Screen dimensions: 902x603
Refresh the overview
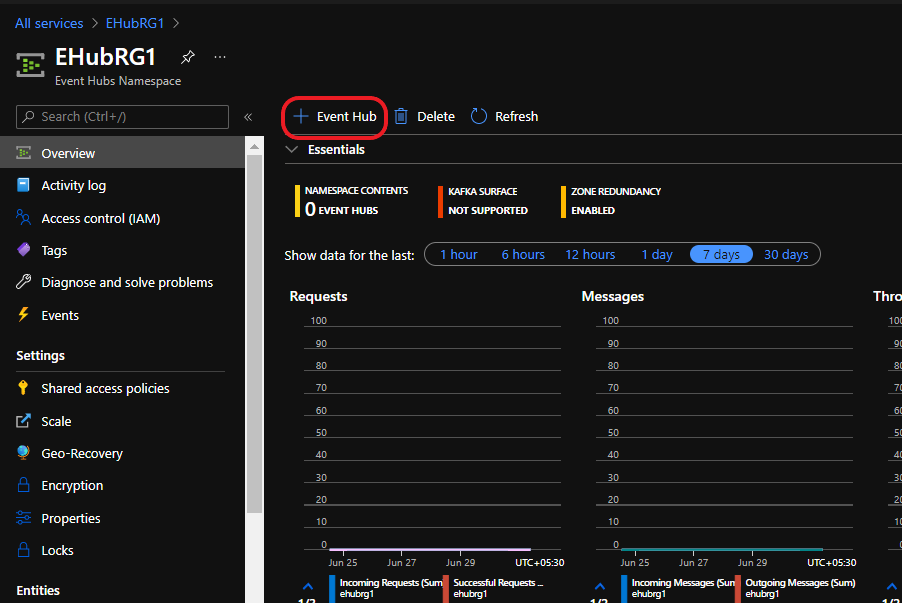coord(504,117)
